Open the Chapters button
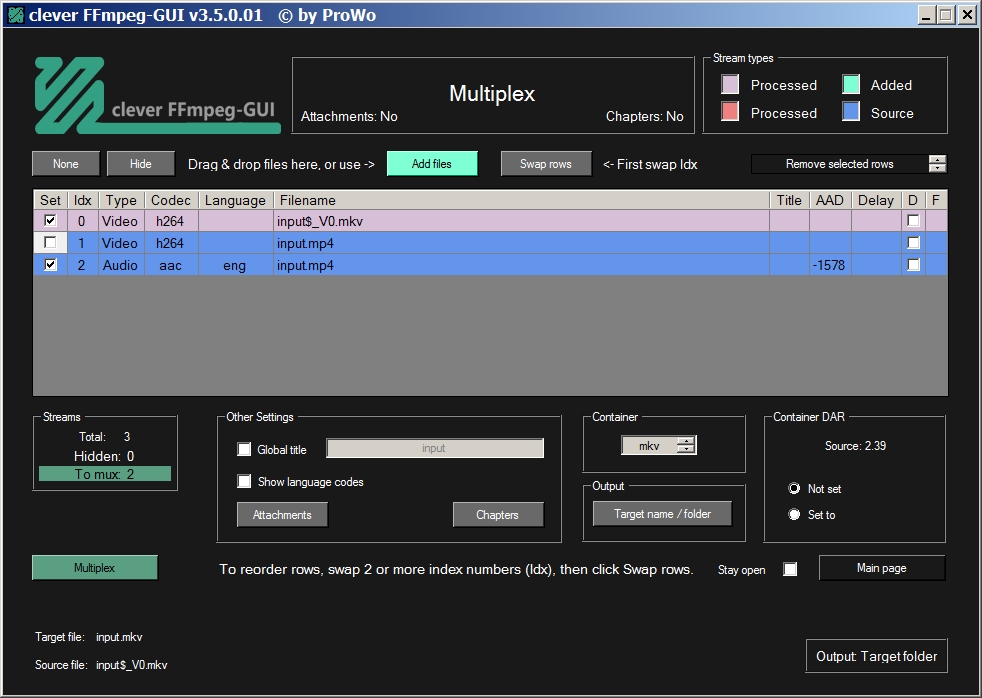The image size is (982, 698). point(498,515)
